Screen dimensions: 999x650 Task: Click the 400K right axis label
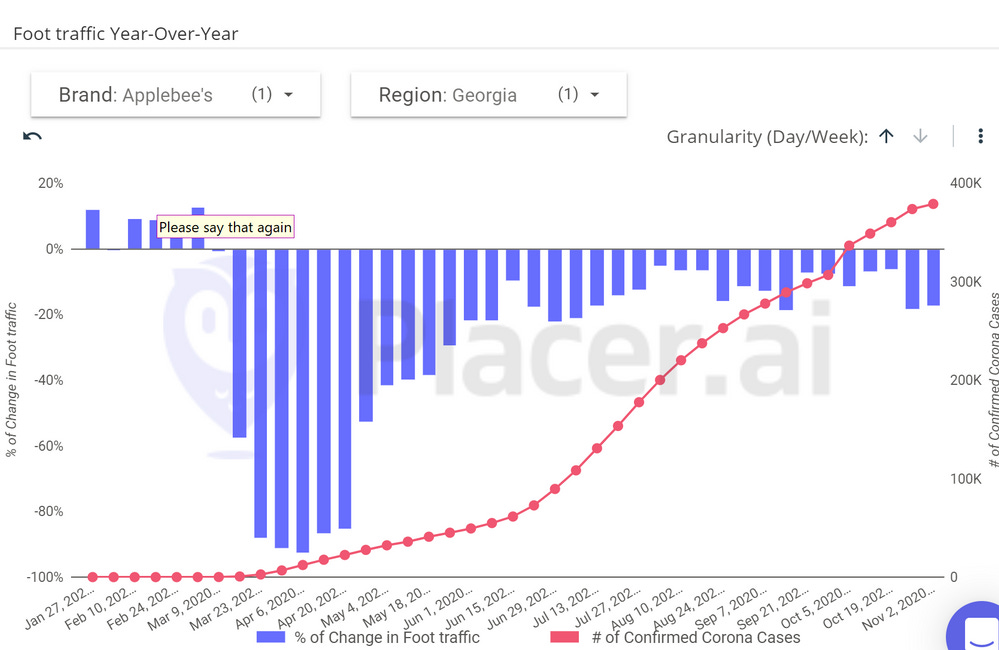[965, 184]
